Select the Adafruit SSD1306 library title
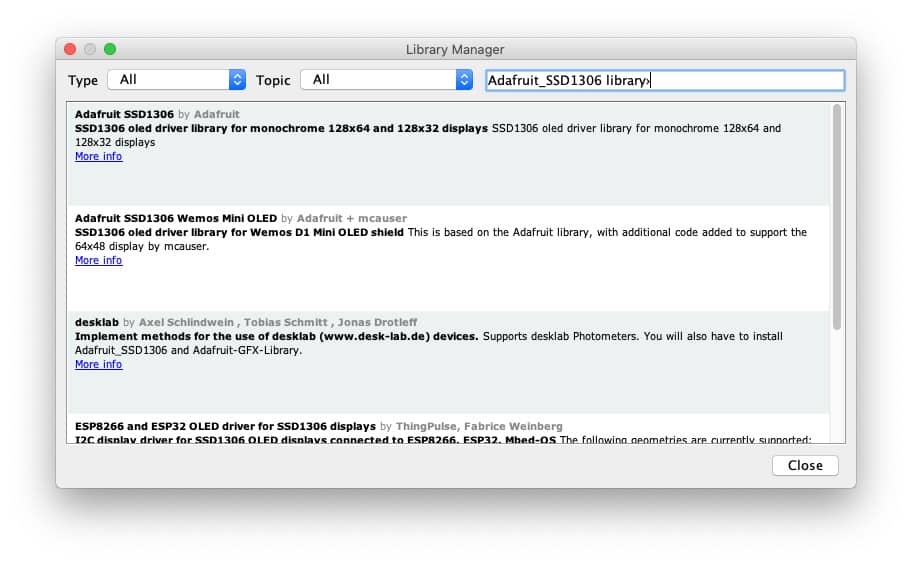 click(124, 114)
